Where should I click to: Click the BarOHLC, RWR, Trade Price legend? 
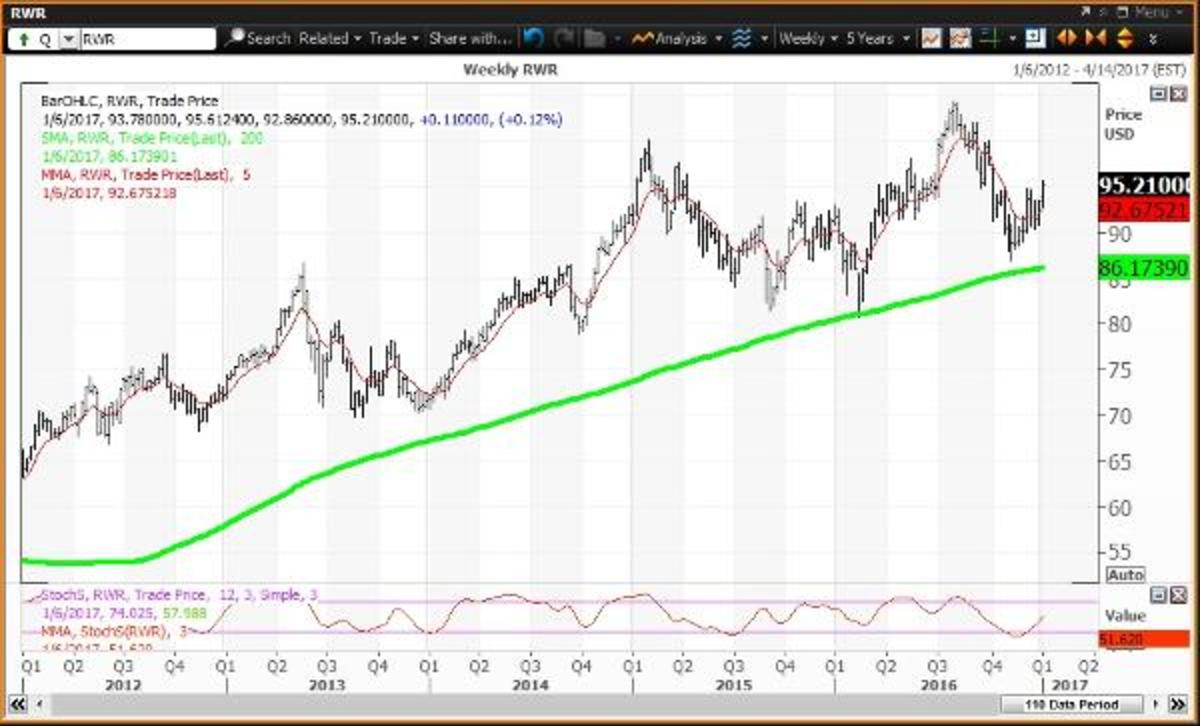(129, 101)
